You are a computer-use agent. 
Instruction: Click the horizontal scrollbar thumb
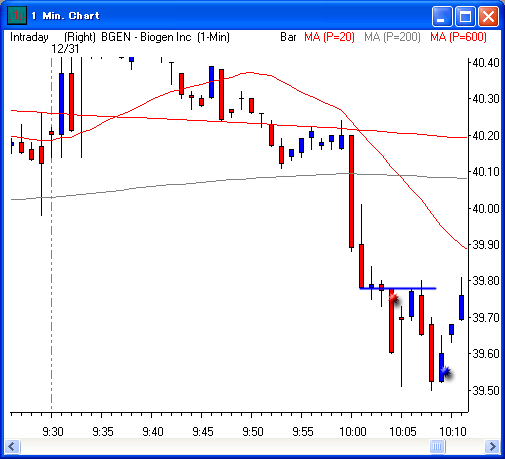(x=437, y=446)
